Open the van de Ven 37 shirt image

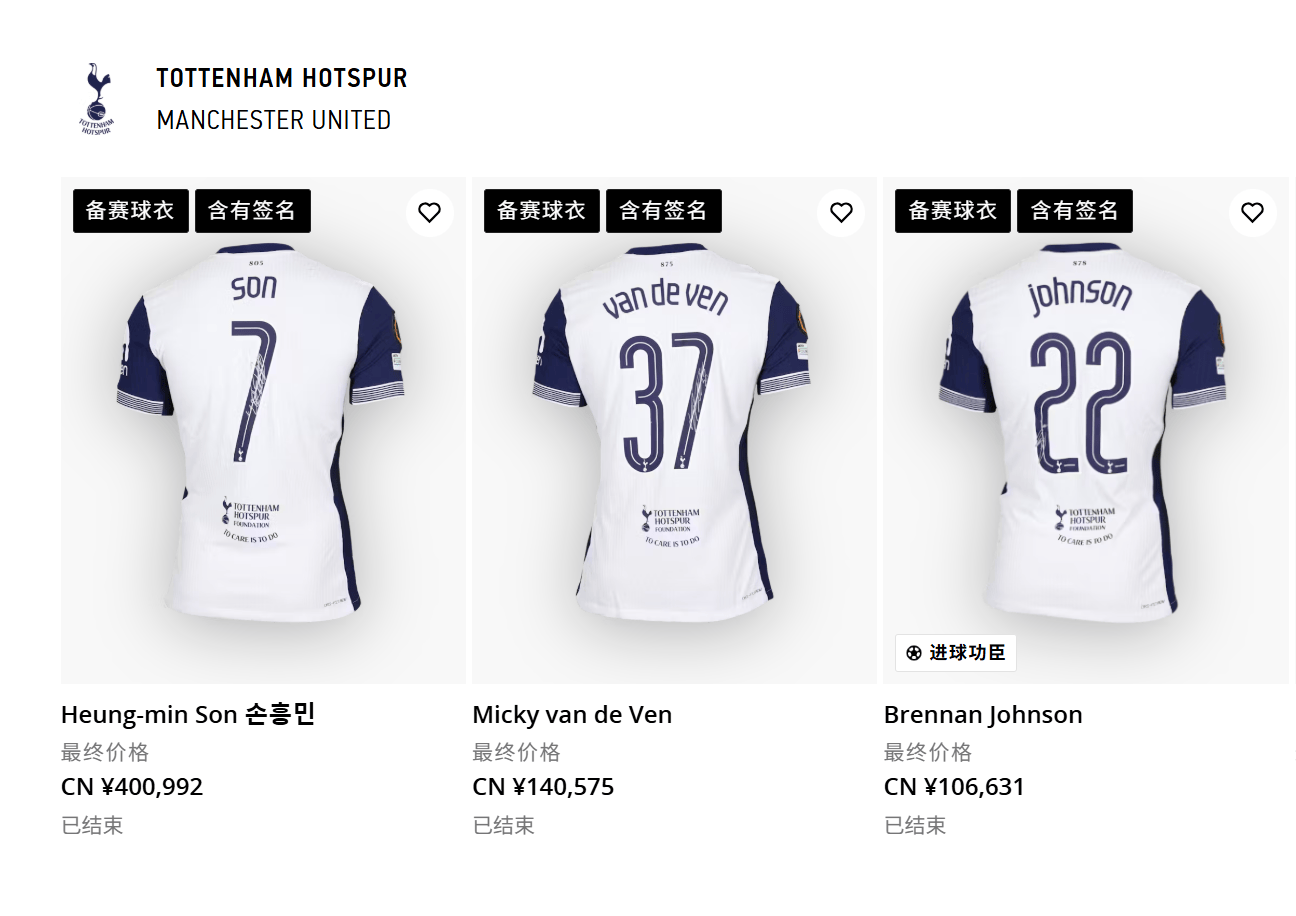pos(674,430)
